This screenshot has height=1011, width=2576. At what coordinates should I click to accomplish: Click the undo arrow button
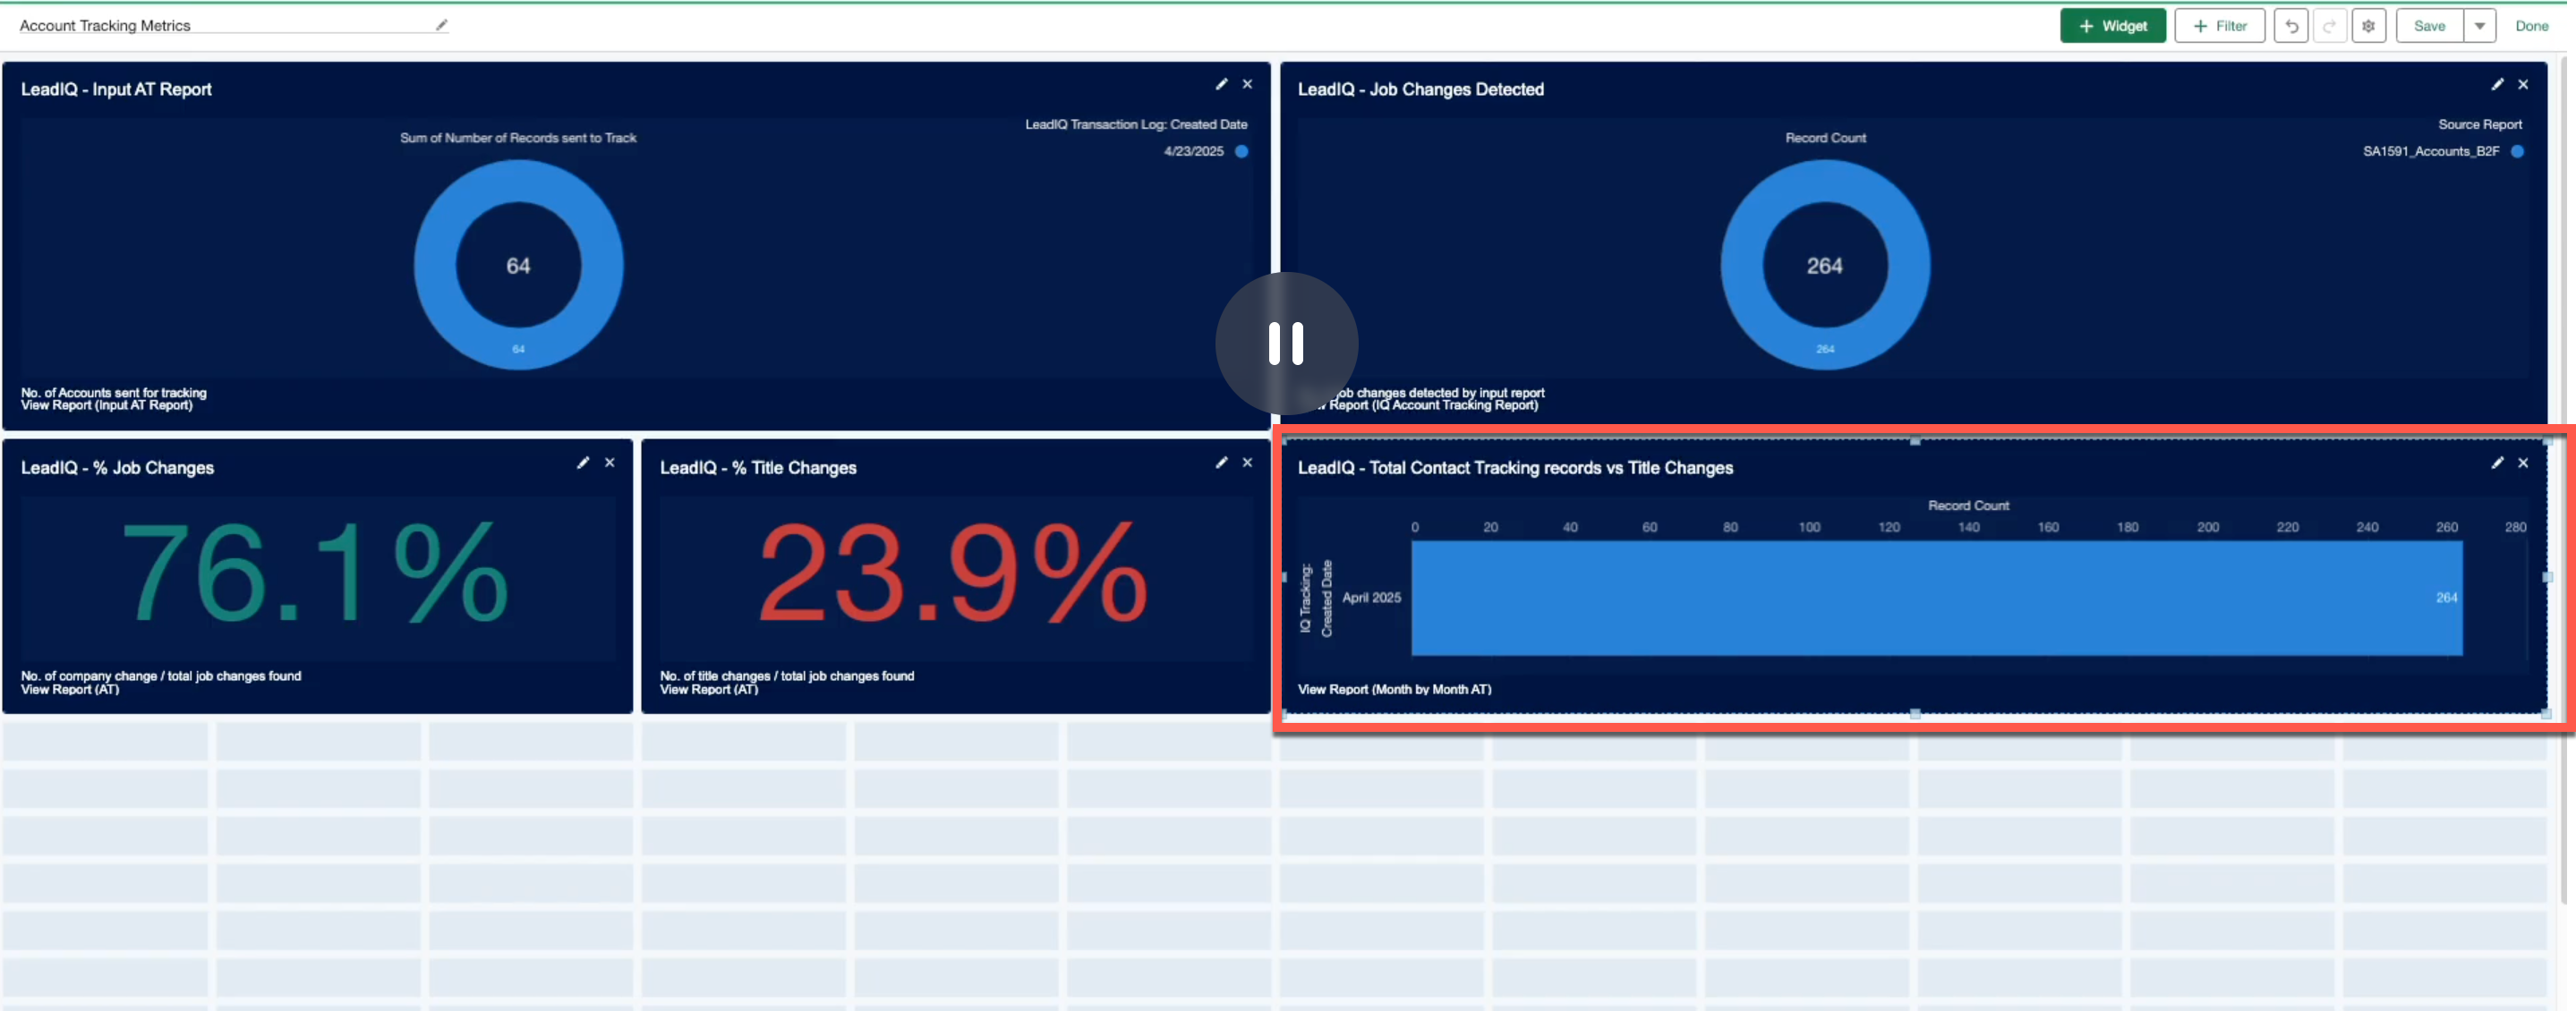pos(2290,26)
